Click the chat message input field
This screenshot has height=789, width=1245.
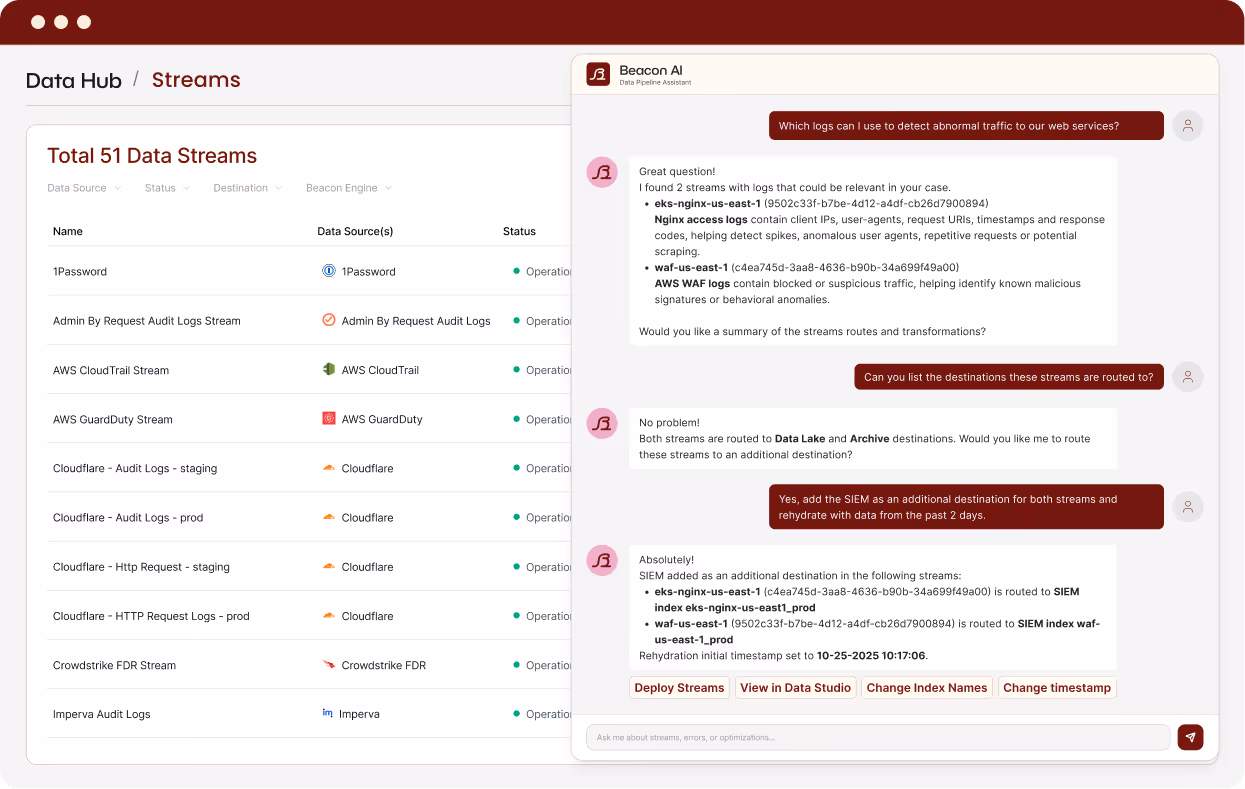coord(877,737)
